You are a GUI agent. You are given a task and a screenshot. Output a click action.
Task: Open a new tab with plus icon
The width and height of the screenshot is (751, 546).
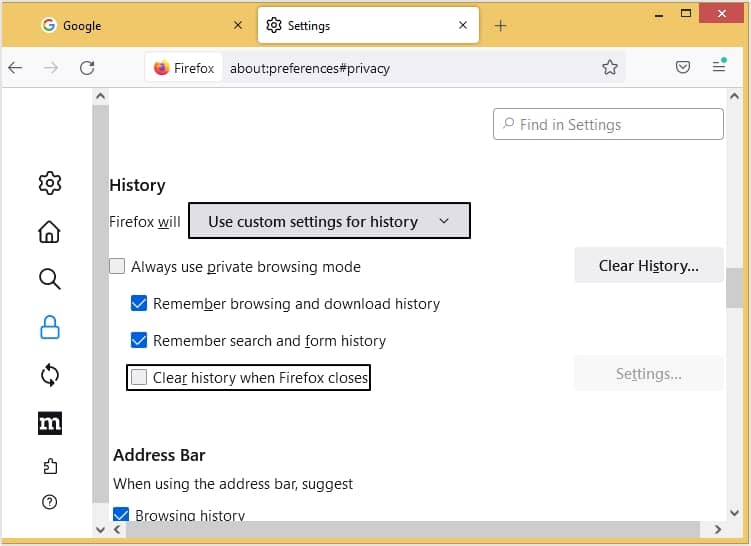[501, 25]
